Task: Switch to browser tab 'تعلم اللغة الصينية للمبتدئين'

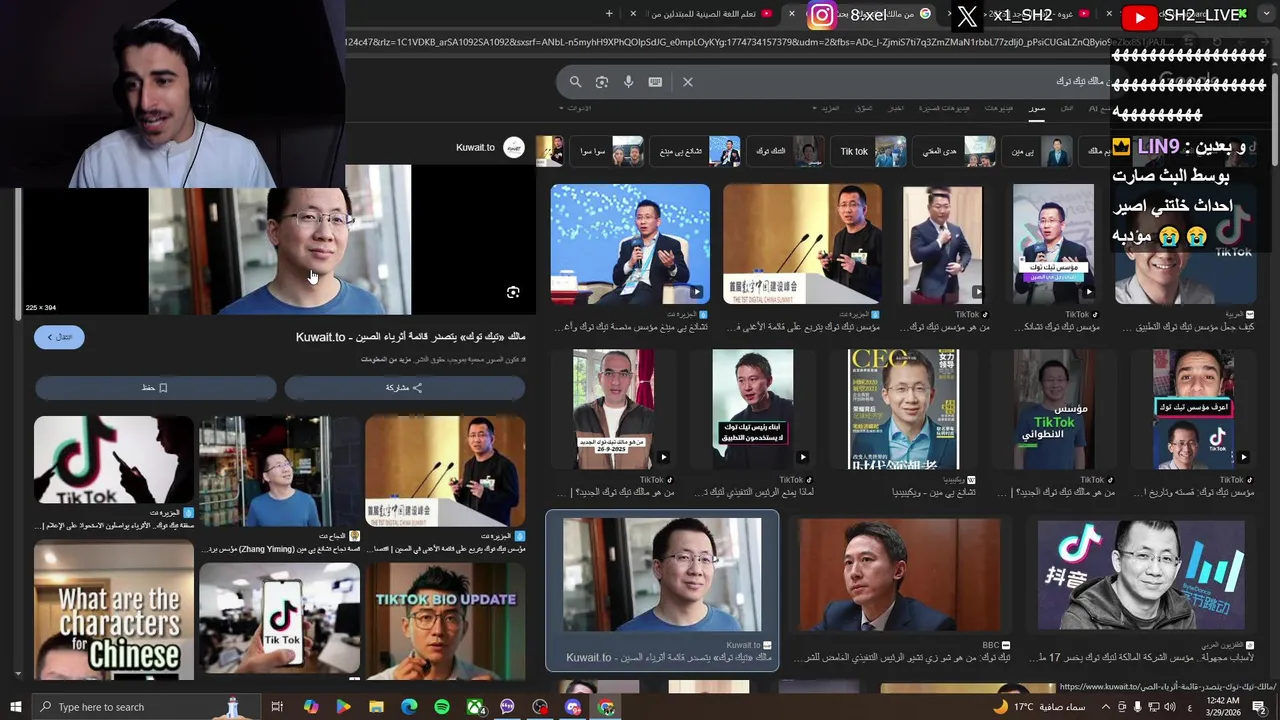Action: coord(712,13)
